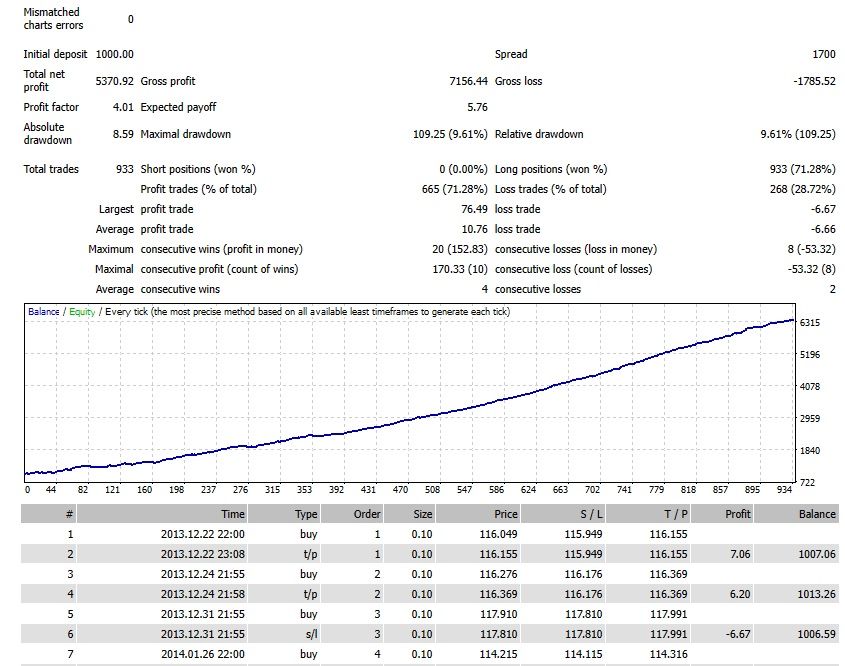This screenshot has width=845, height=666.
Task: Click Mismatched charts errors label
Action: [53, 19]
